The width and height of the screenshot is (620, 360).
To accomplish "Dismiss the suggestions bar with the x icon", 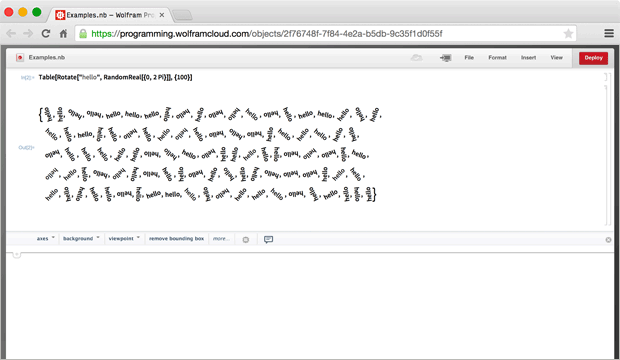I will pos(608,240).
